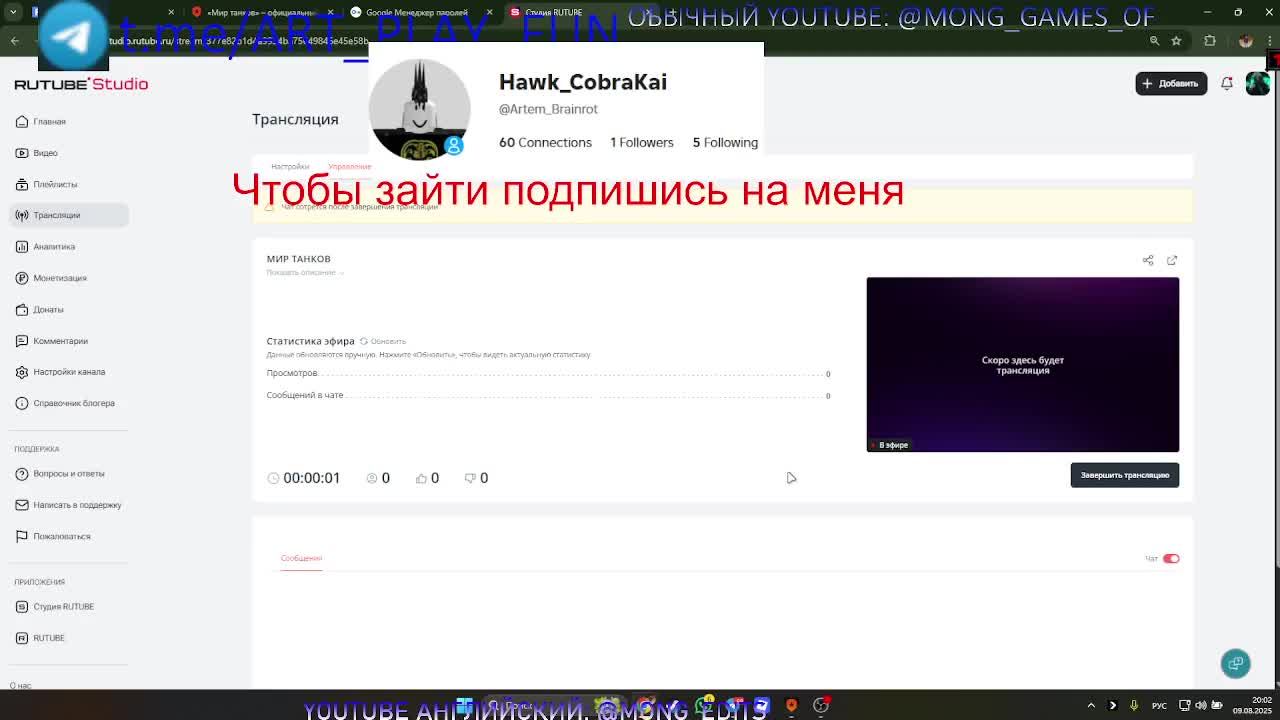Click the Windows Start button
This screenshot has height=720, width=1280.
pyautogui.click(x=464, y=705)
